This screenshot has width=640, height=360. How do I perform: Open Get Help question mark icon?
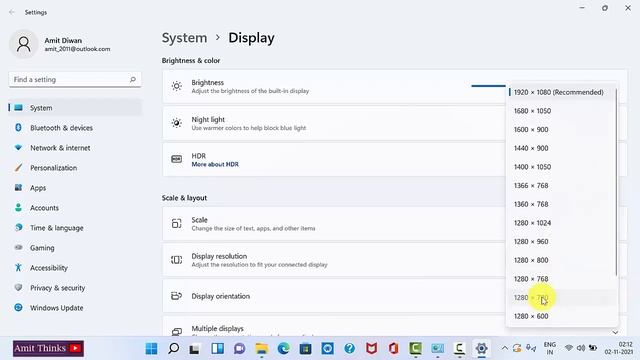coord(349,349)
